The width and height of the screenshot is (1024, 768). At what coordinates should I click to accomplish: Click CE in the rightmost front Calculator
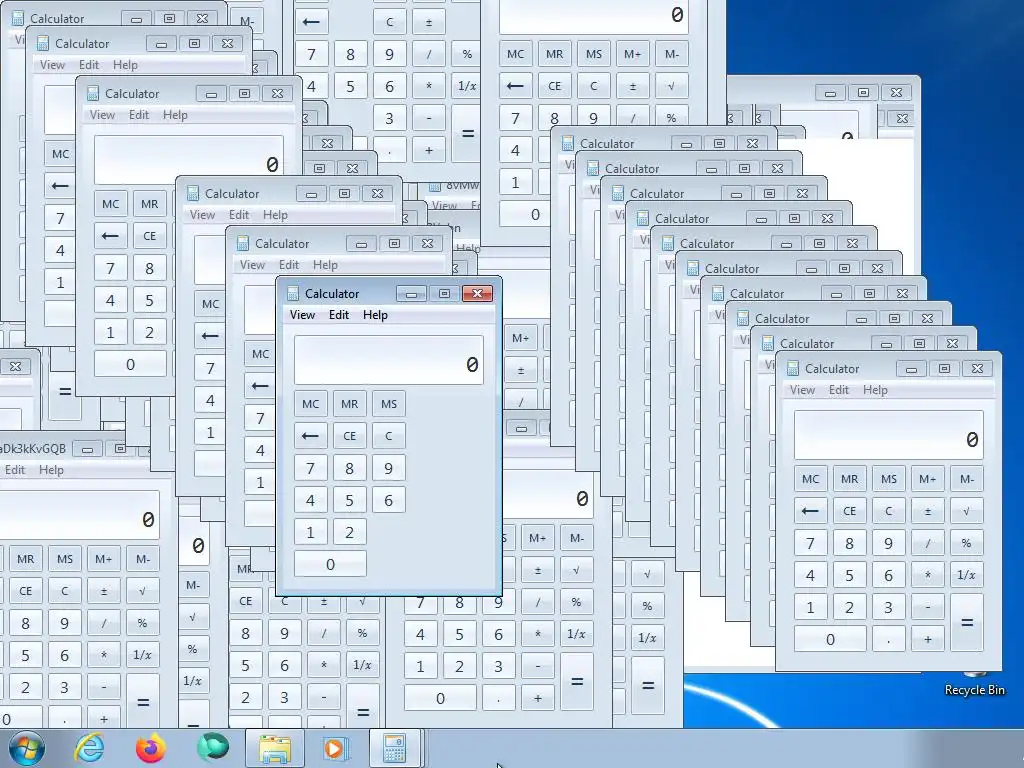pyautogui.click(x=849, y=511)
